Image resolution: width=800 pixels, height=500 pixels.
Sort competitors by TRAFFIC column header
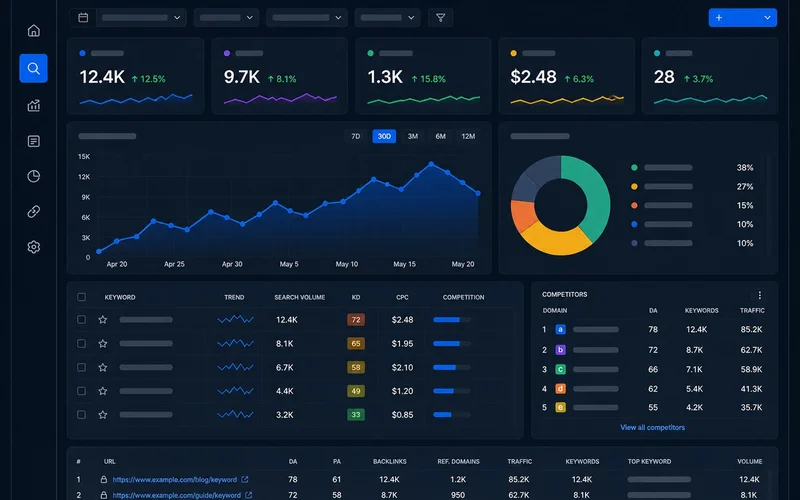coord(752,310)
